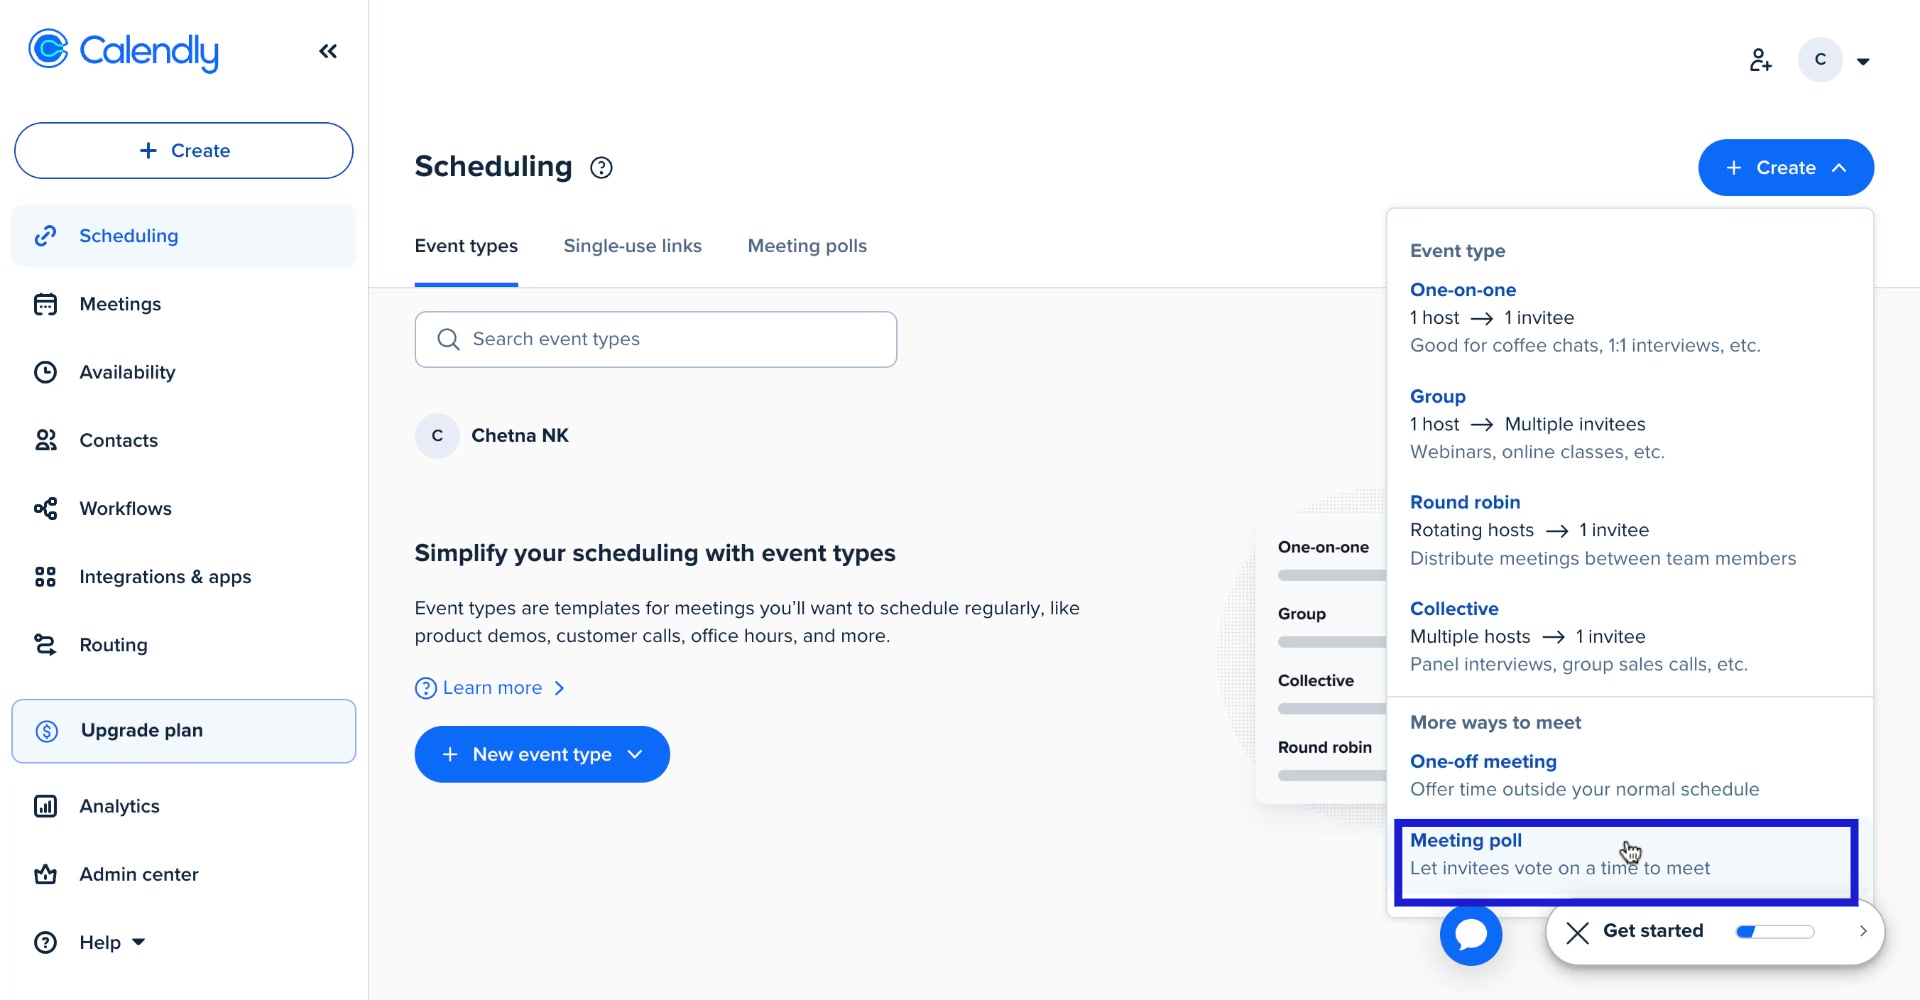This screenshot has height=1000, width=1920.
Task: Collapse the blue Create dropdown button
Action: (x=1785, y=168)
